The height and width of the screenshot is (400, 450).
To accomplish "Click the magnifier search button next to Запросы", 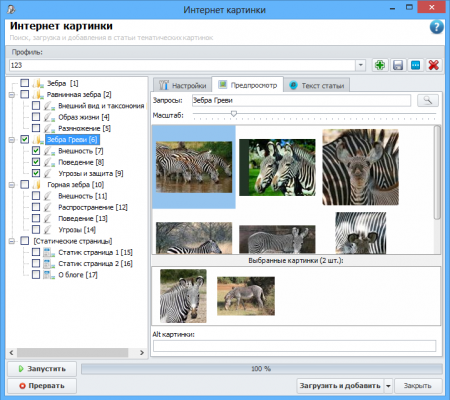I will tap(428, 100).
